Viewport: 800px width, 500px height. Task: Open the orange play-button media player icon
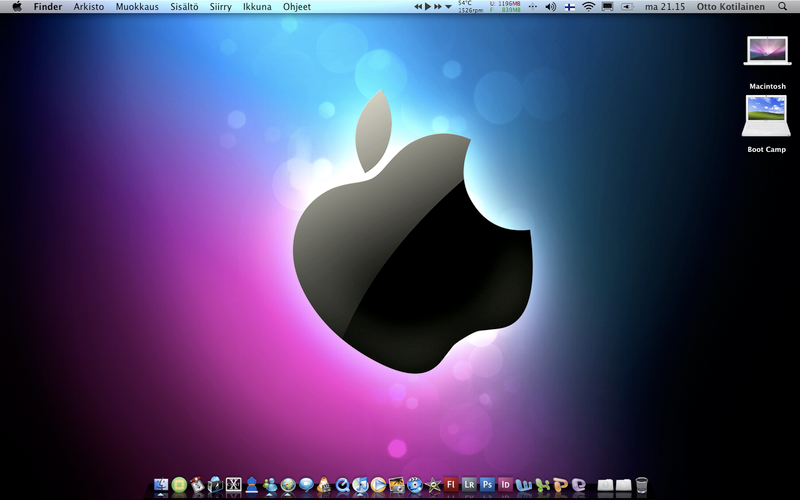pyautogui.click(x=378, y=485)
